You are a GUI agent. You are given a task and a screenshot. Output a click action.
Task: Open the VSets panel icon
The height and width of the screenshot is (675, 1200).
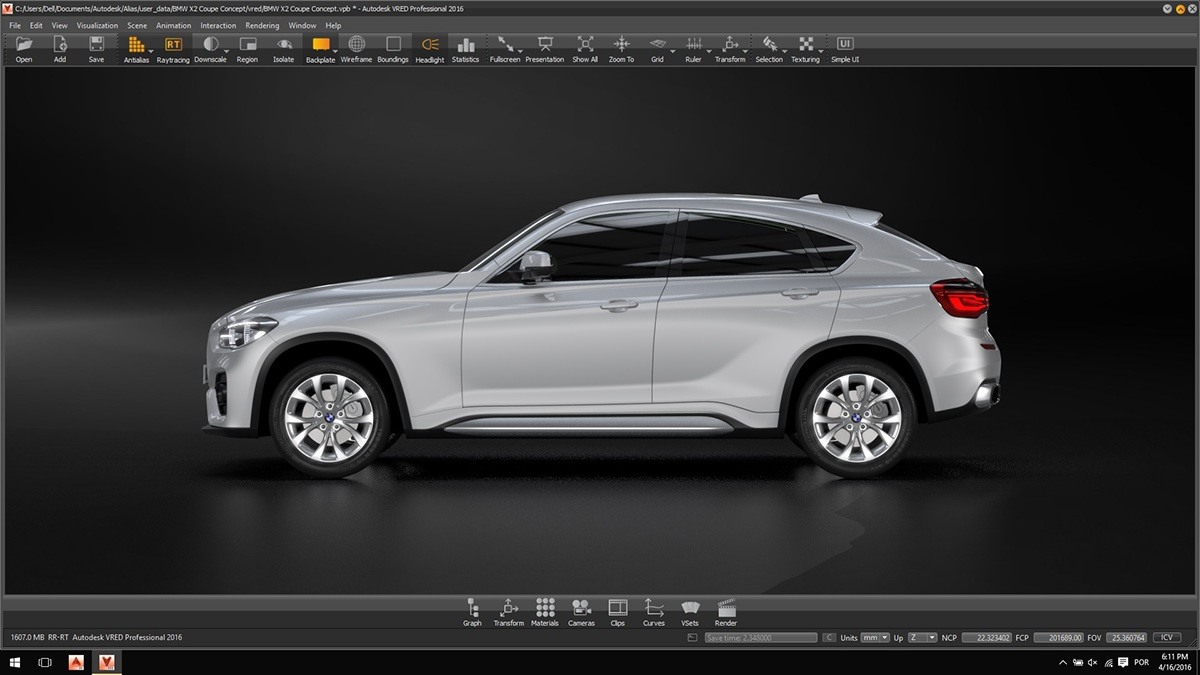pyautogui.click(x=690, y=608)
